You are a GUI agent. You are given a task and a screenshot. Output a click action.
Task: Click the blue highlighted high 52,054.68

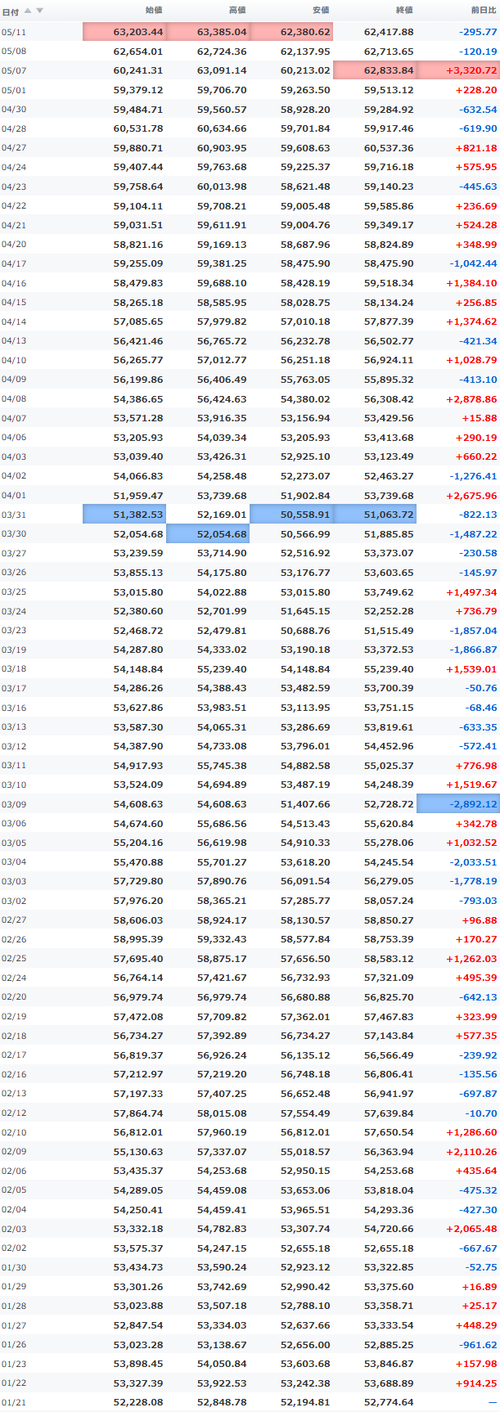point(208,532)
